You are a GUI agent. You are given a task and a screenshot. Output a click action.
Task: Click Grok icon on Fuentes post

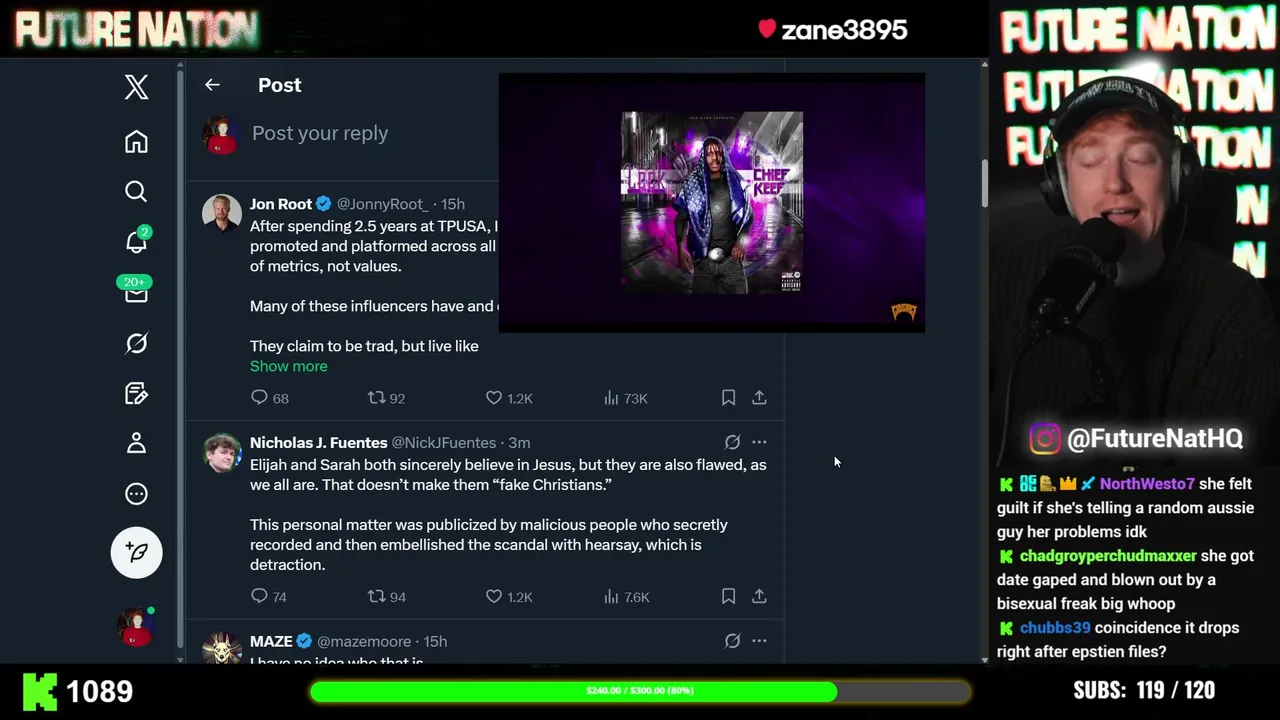click(x=732, y=442)
